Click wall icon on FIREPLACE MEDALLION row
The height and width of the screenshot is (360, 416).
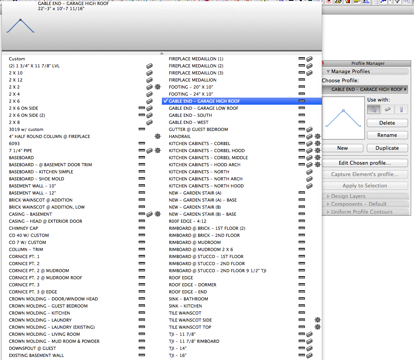[302, 80]
